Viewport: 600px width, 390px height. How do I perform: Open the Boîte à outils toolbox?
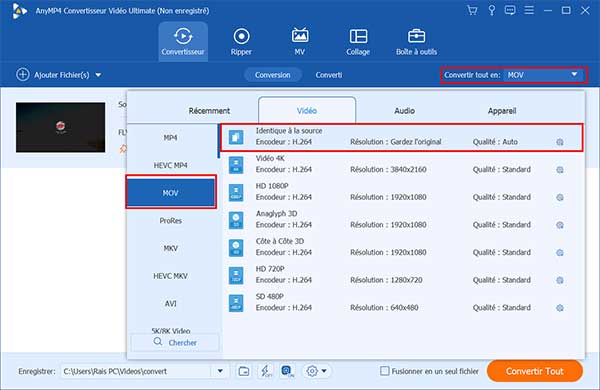coord(416,41)
